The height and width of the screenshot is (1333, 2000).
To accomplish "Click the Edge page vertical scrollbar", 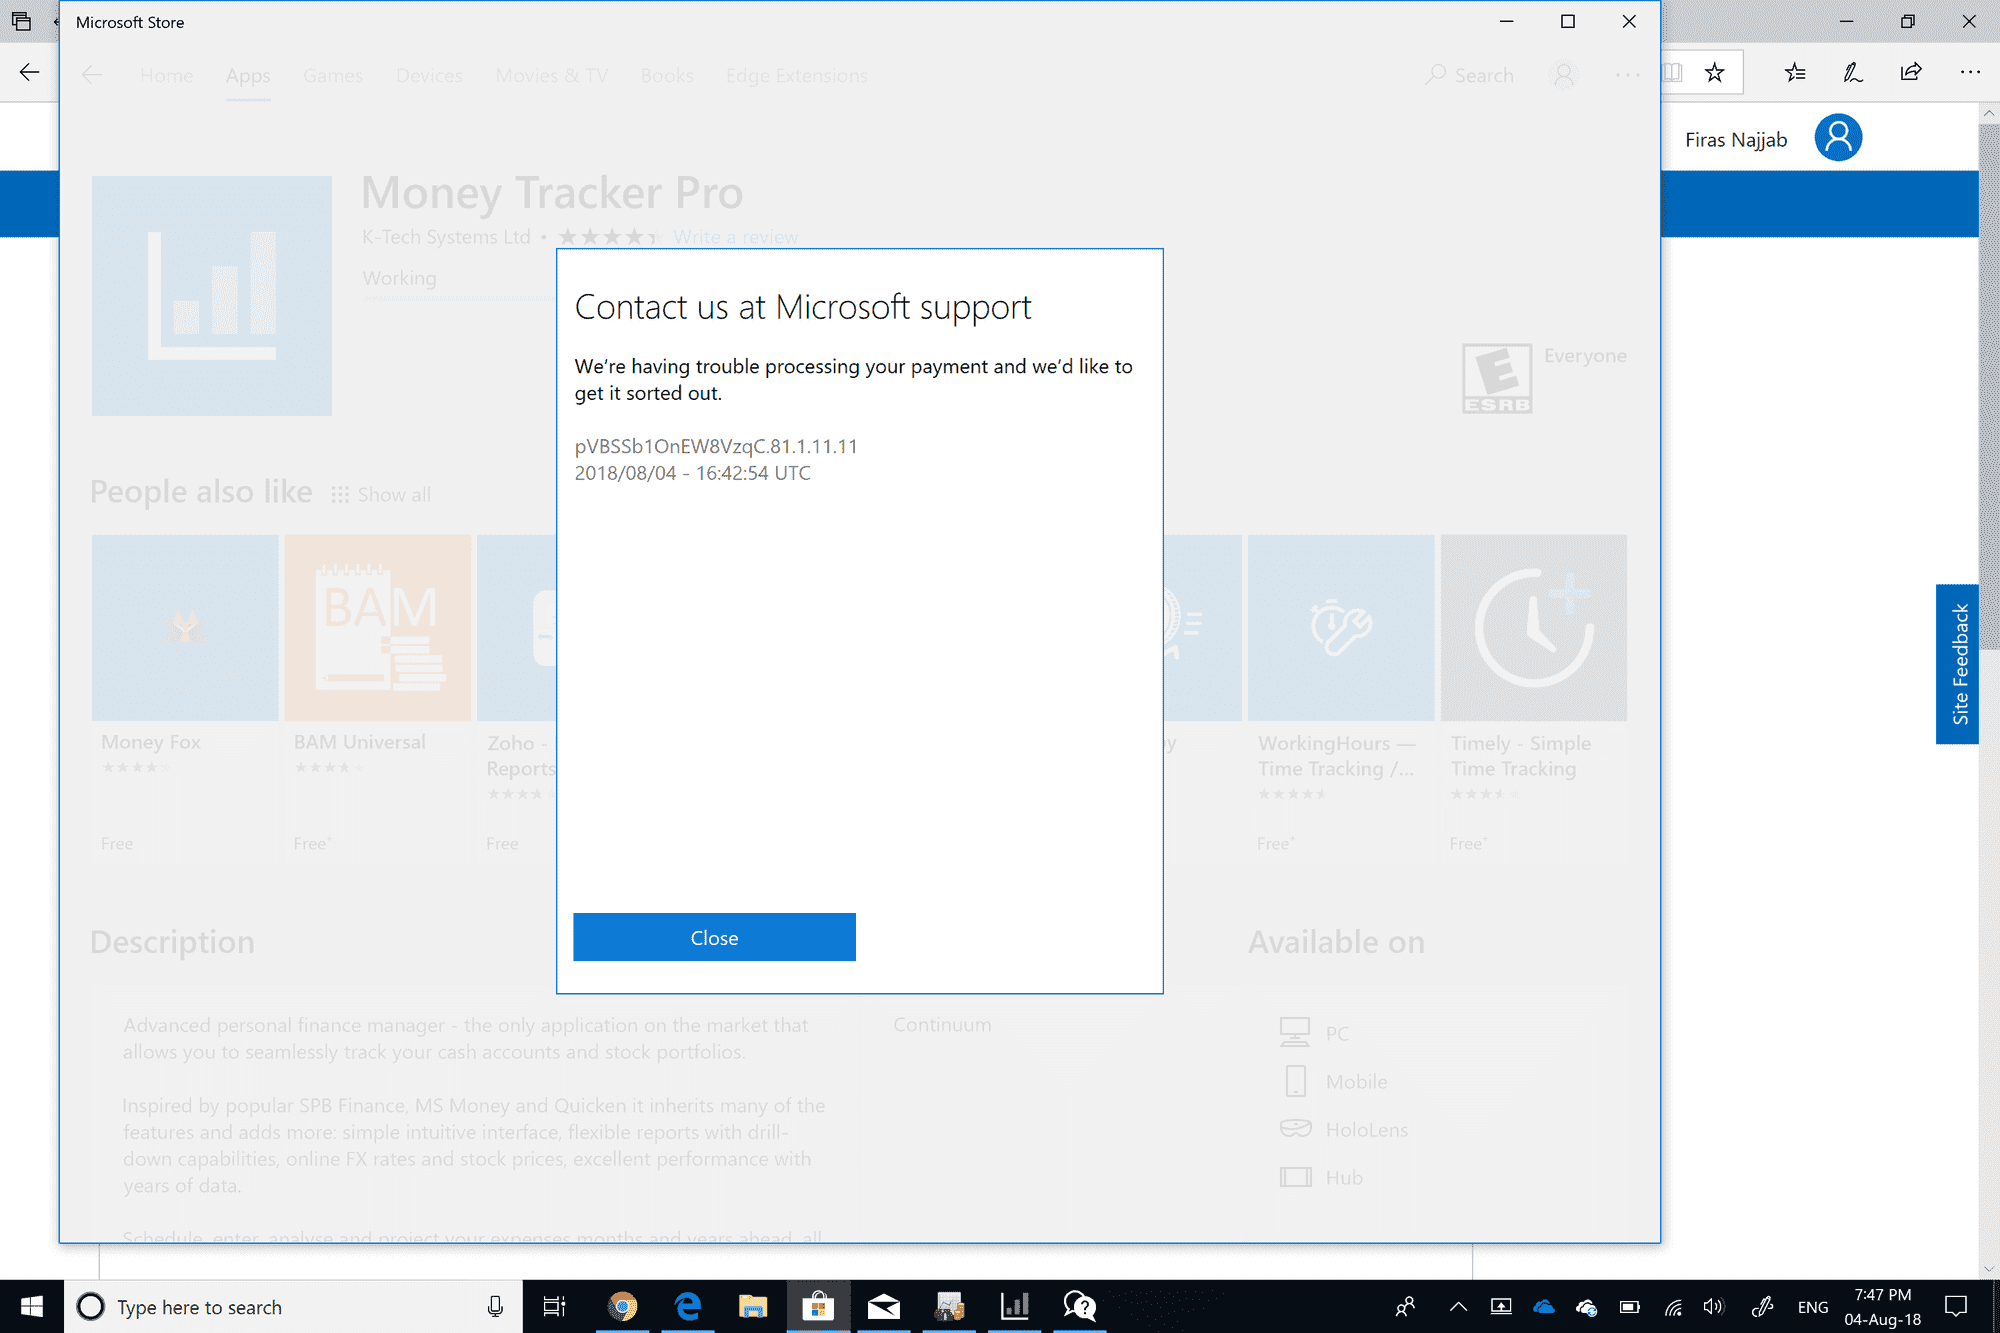I will click(1989, 385).
